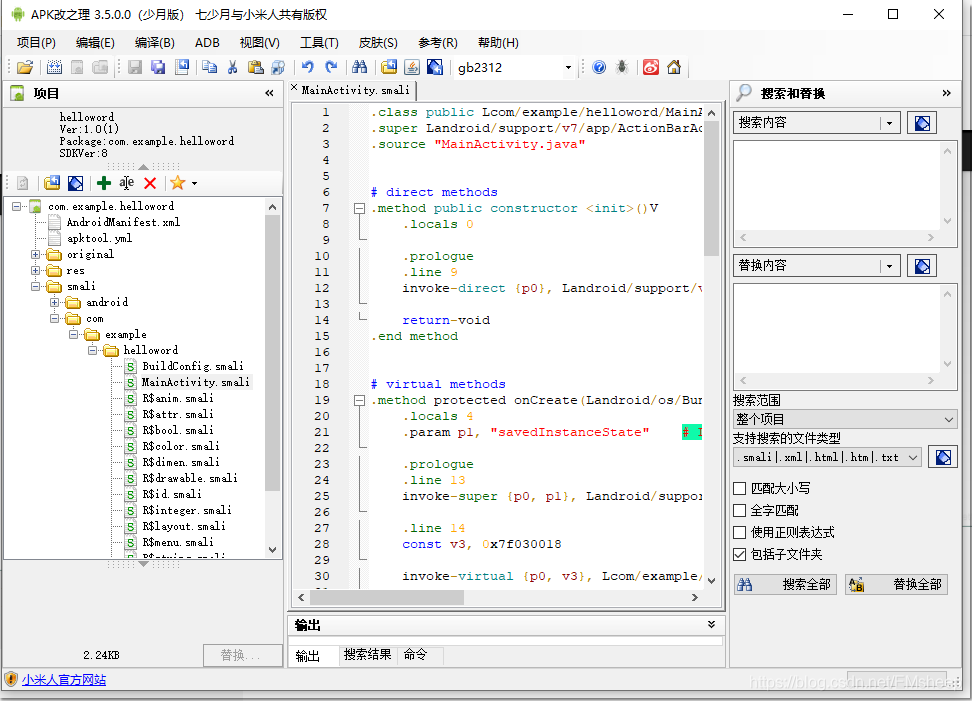Open the ADB menu
This screenshot has width=972, height=701.
[207, 43]
